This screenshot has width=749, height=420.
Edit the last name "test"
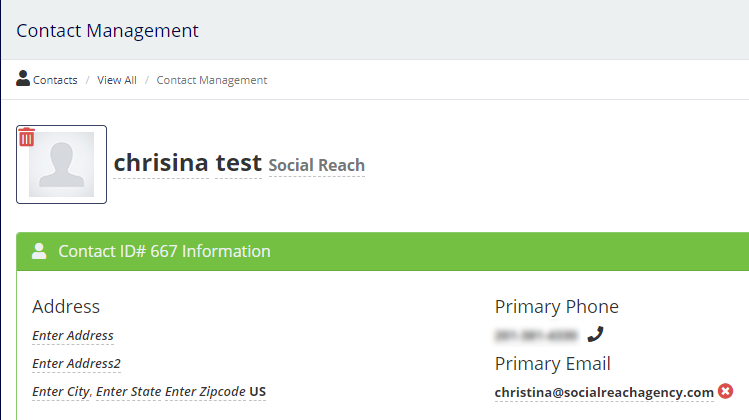(x=238, y=163)
